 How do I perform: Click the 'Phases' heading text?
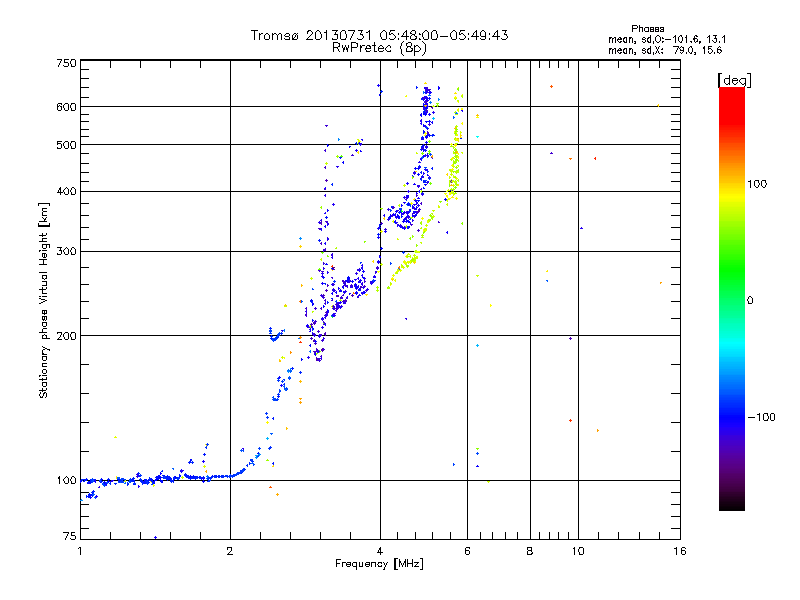647,29
